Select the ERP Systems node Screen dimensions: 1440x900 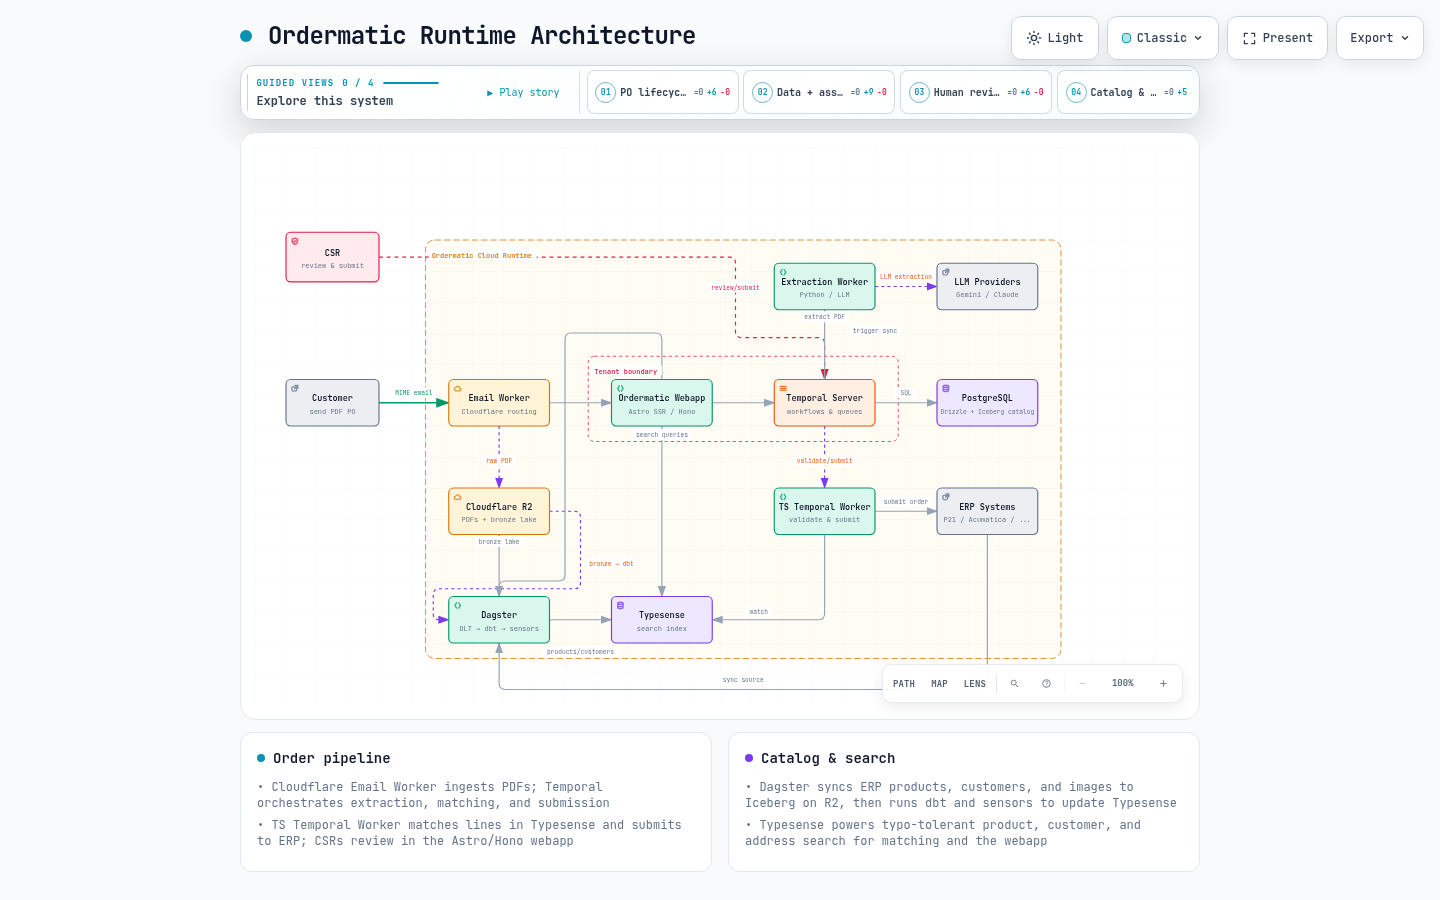coord(987,512)
